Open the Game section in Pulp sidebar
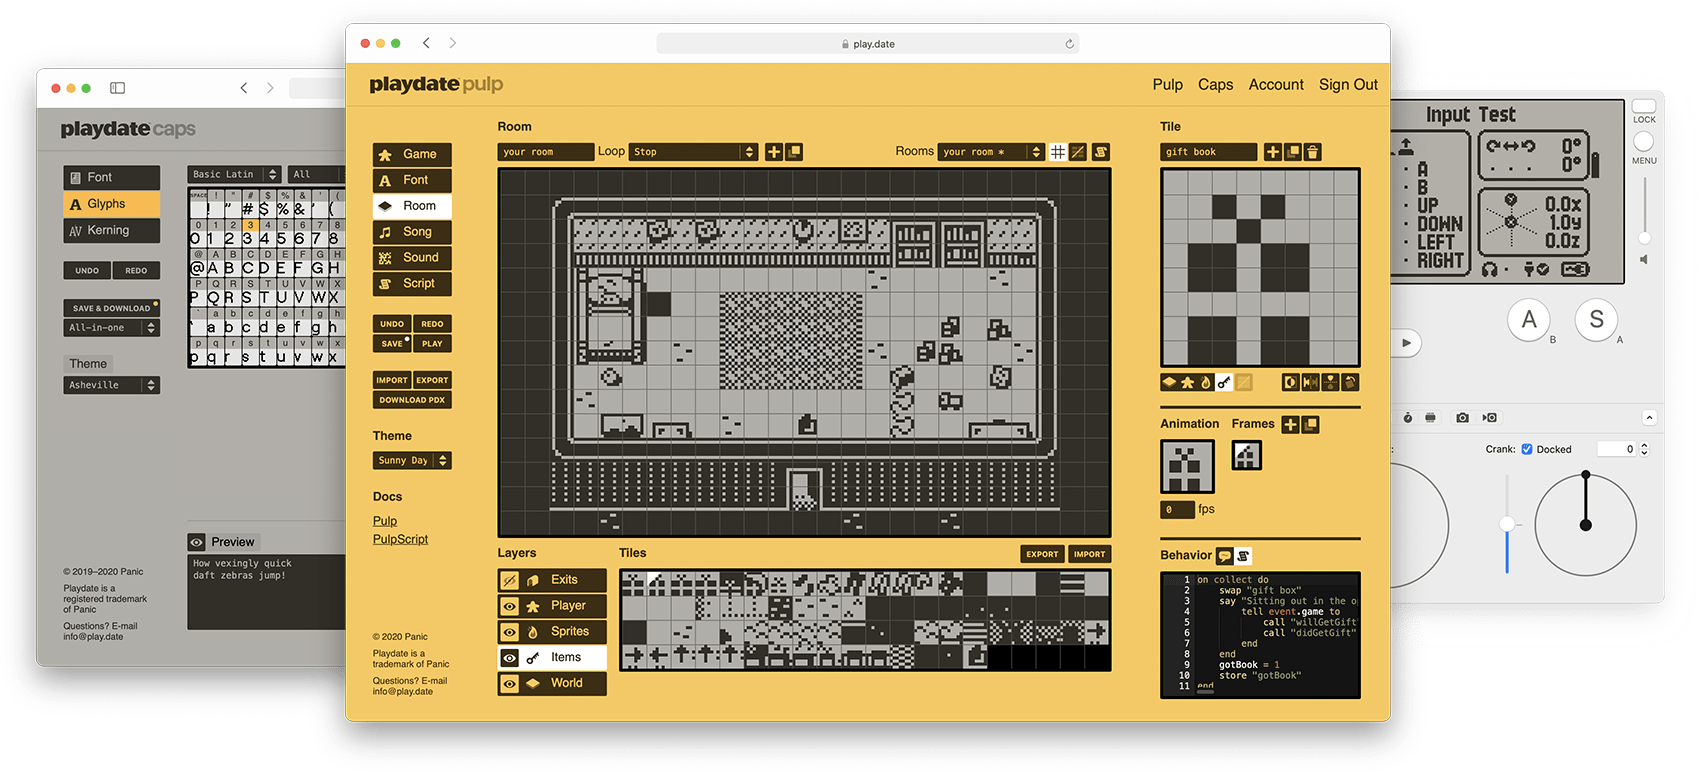 412,155
